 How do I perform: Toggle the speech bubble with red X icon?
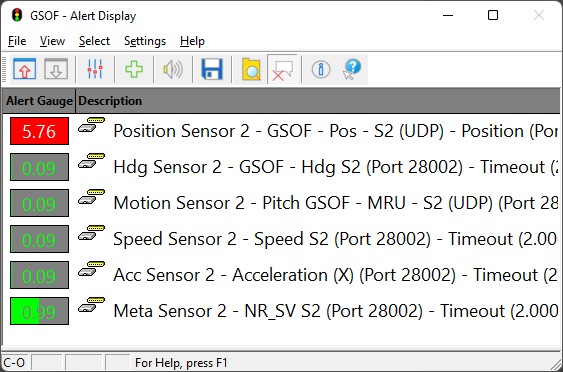click(282, 69)
